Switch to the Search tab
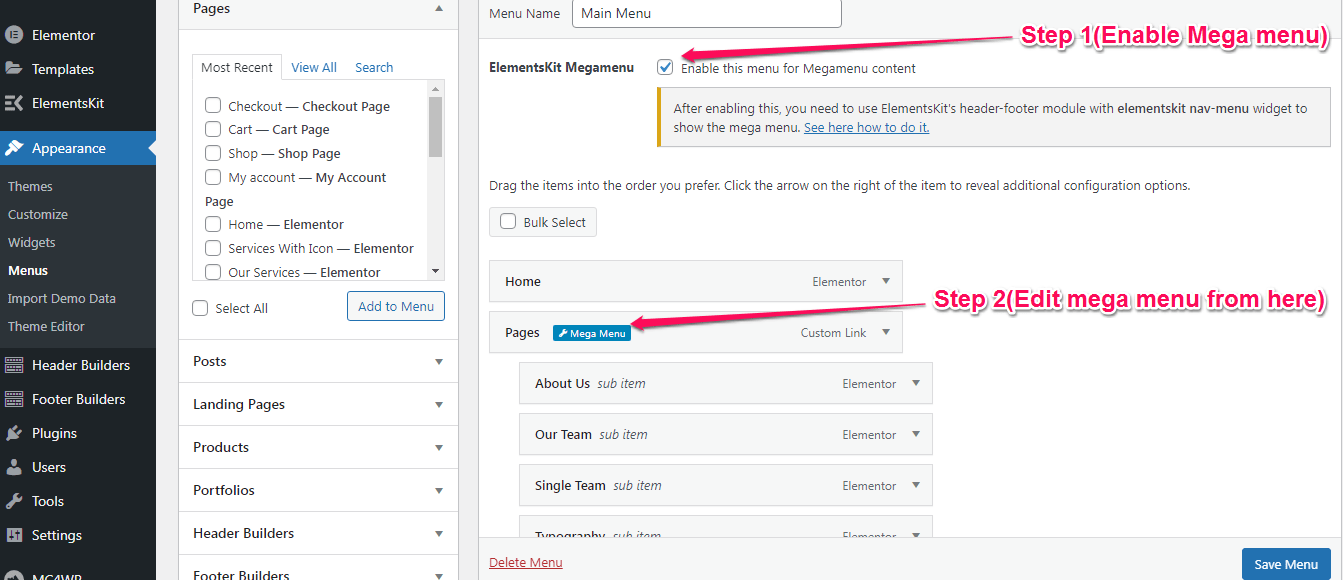Screen dimensions: 1343x580 click(374, 67)
